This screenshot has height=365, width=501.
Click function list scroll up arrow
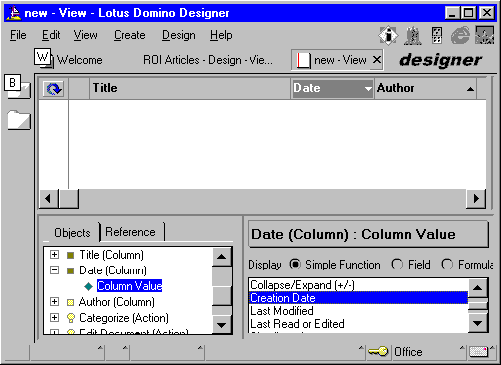pyautogui.click(x=478, y=288)
